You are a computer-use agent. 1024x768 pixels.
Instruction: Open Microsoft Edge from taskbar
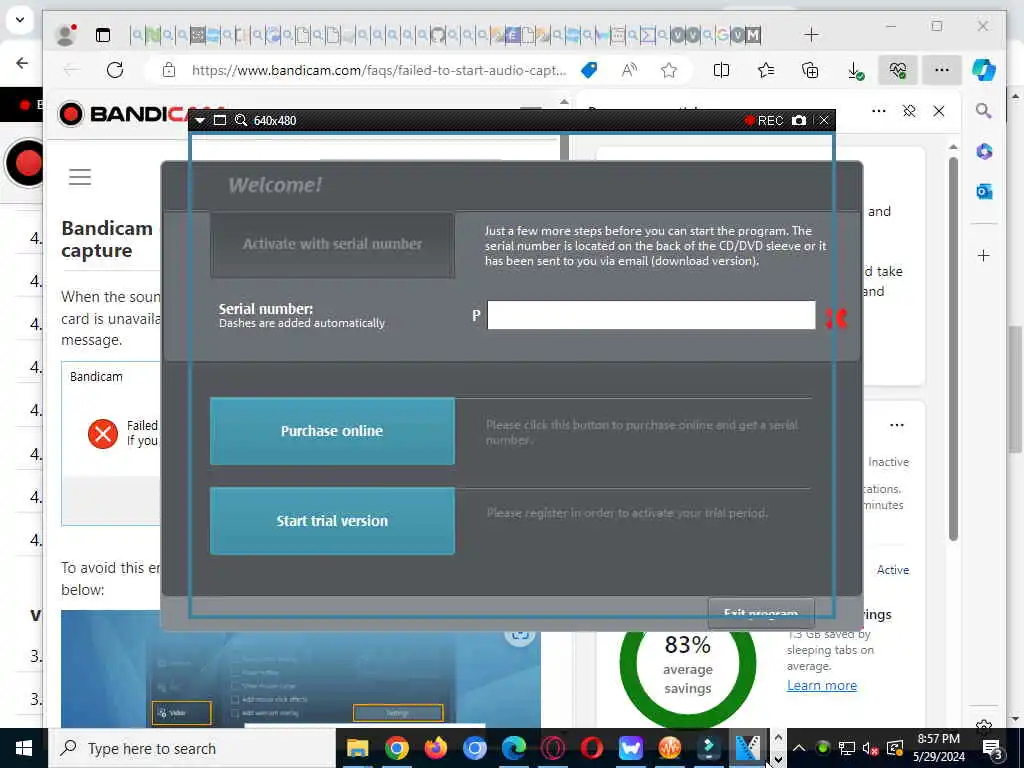coord(514,748)
